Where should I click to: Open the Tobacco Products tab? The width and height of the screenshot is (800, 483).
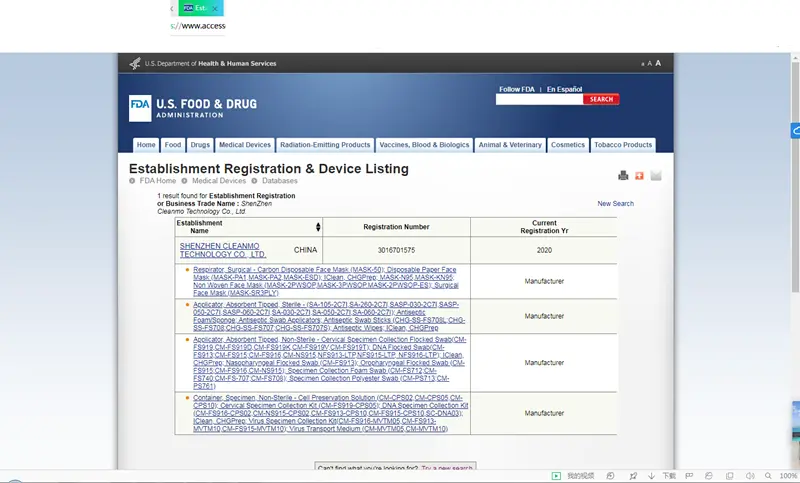pyautogui.click(x=623, y=145)
